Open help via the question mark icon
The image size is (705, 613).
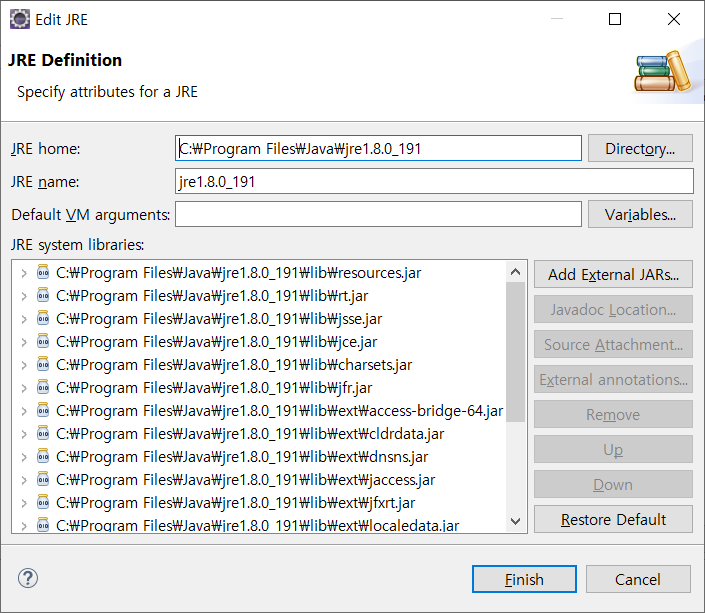pos(28,578)
